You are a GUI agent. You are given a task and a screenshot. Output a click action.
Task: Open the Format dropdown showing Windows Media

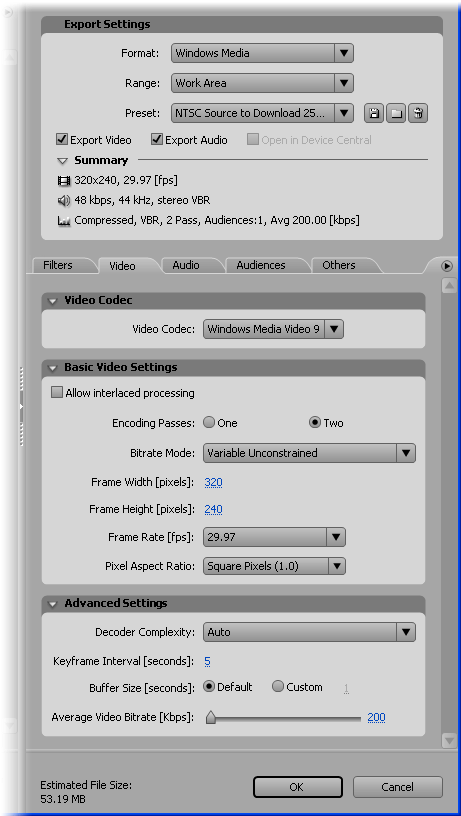262,53
